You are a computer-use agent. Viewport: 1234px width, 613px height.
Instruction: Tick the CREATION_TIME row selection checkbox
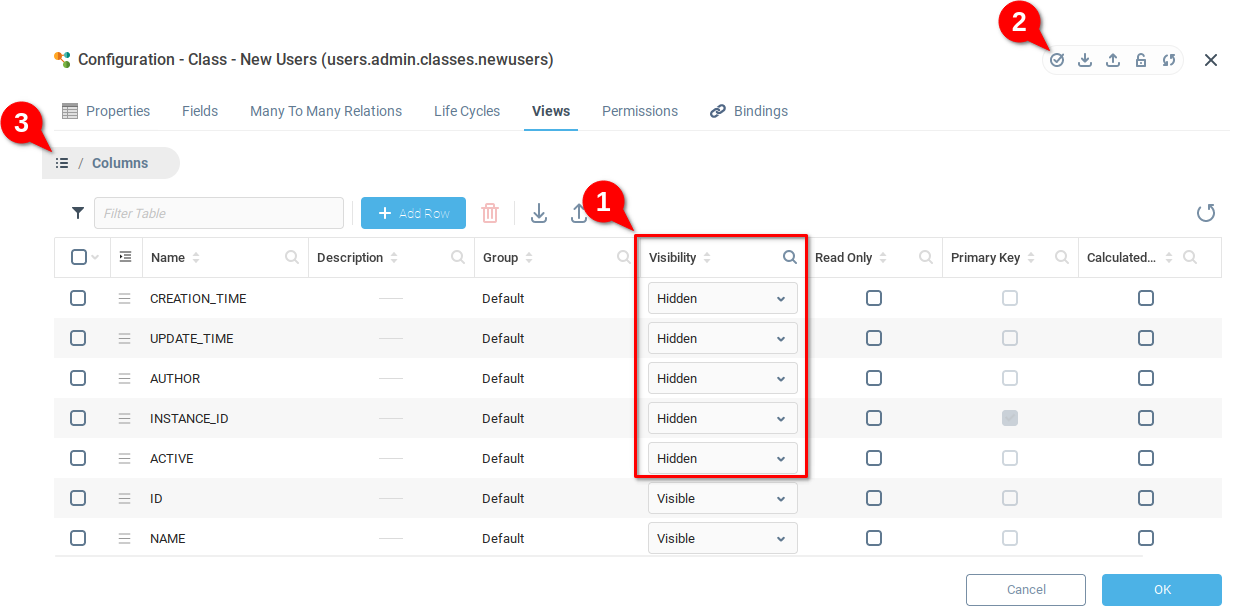pos(78,298)
